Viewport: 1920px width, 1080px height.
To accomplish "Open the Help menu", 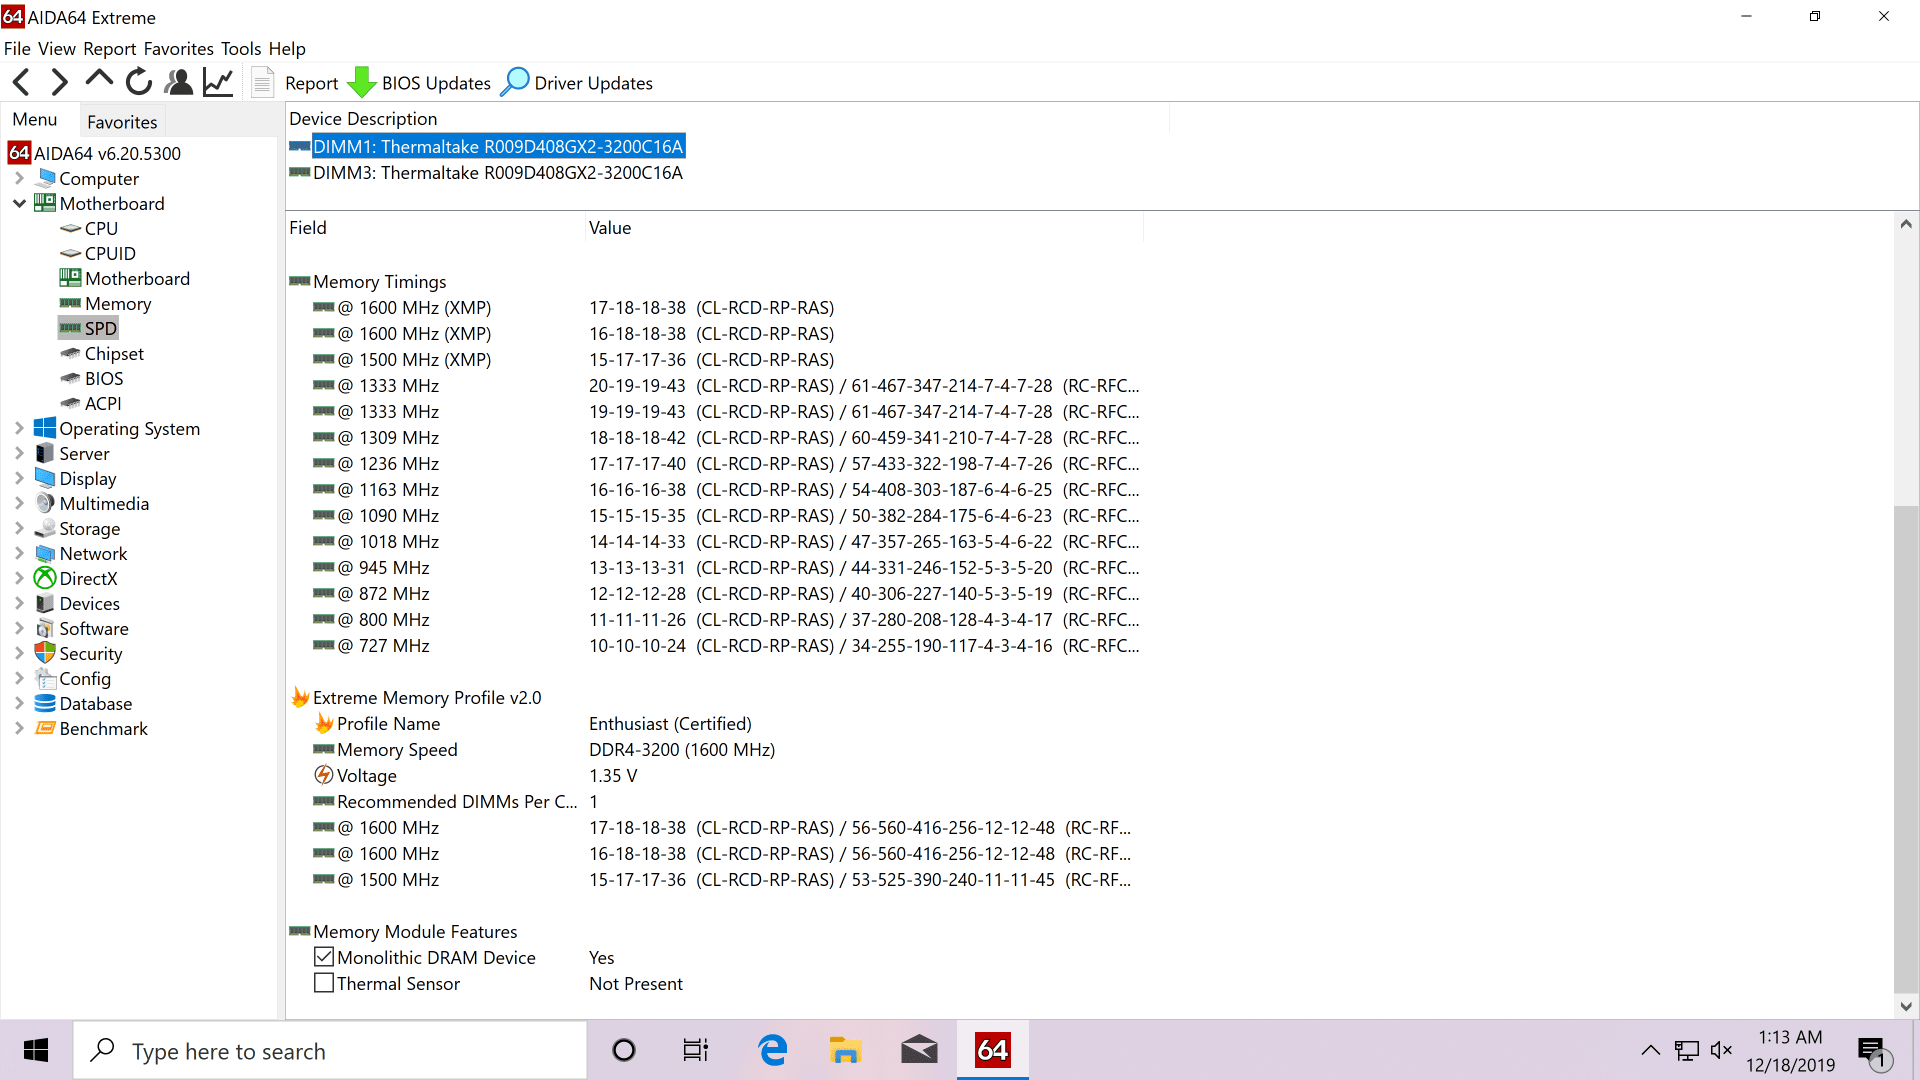I will pos(287,48).
